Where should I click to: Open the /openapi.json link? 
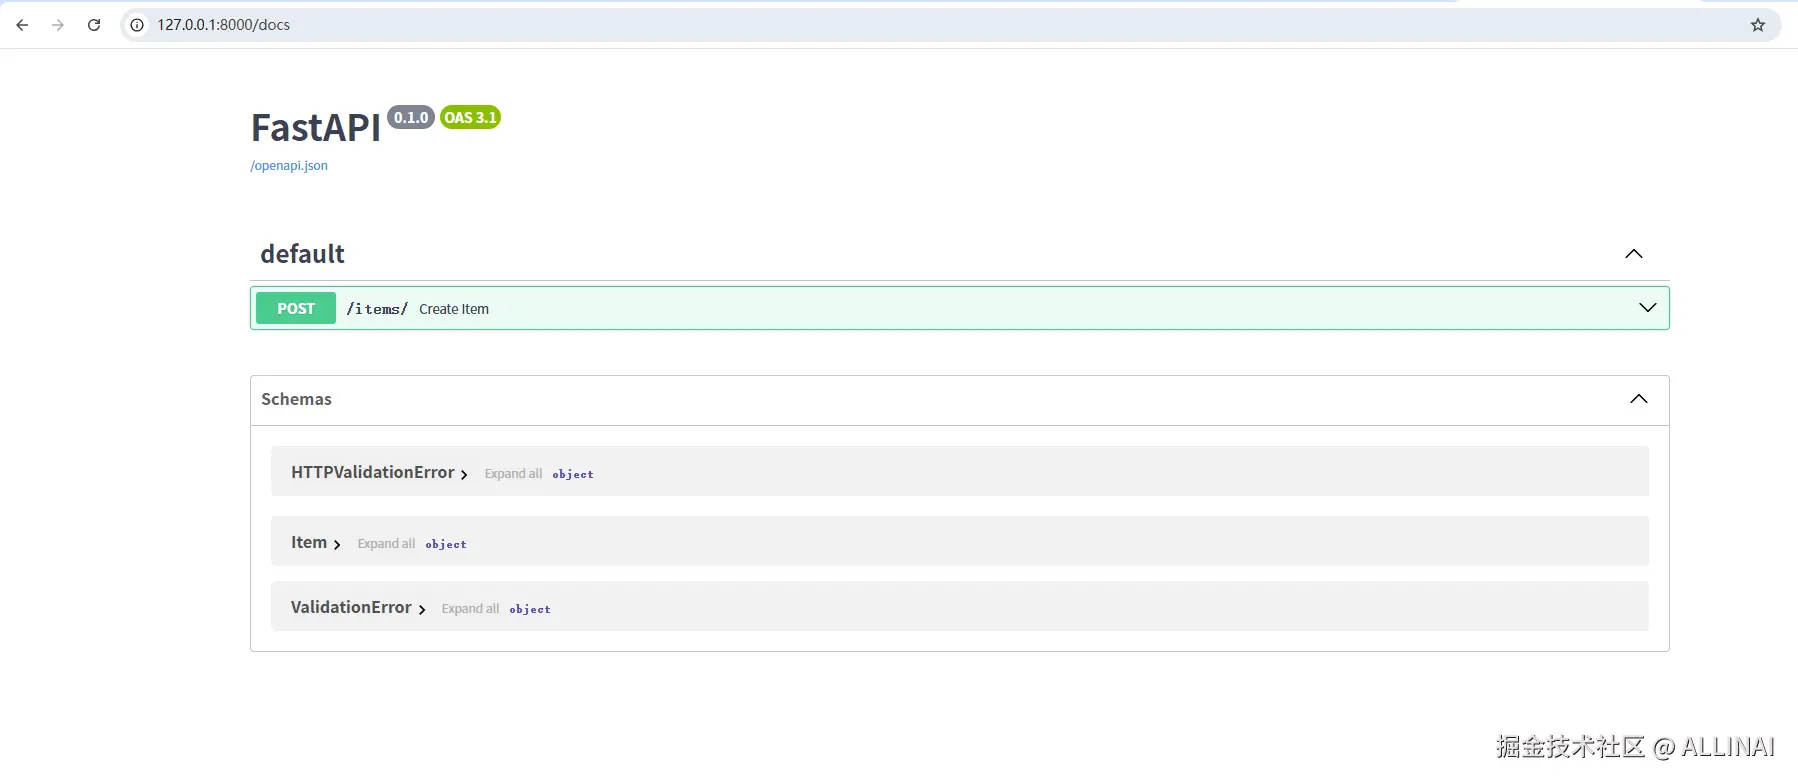(289, 166)
